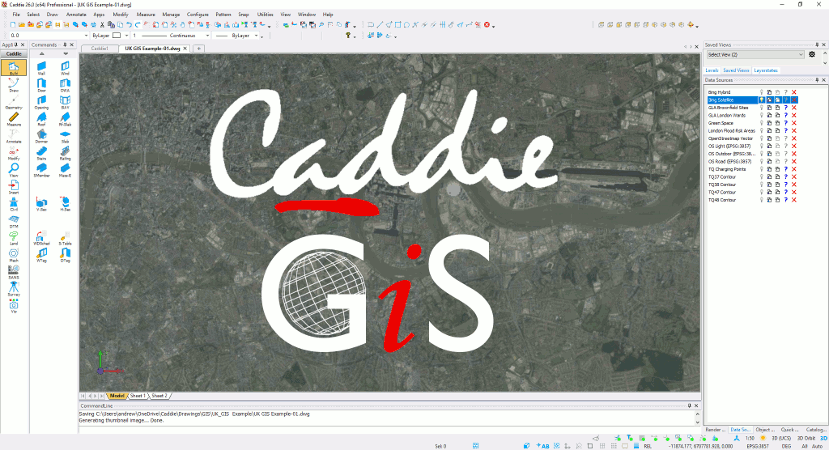The height and width of the screenshot is (450, 829).
Task: Open the Land application
Action: 14,238
